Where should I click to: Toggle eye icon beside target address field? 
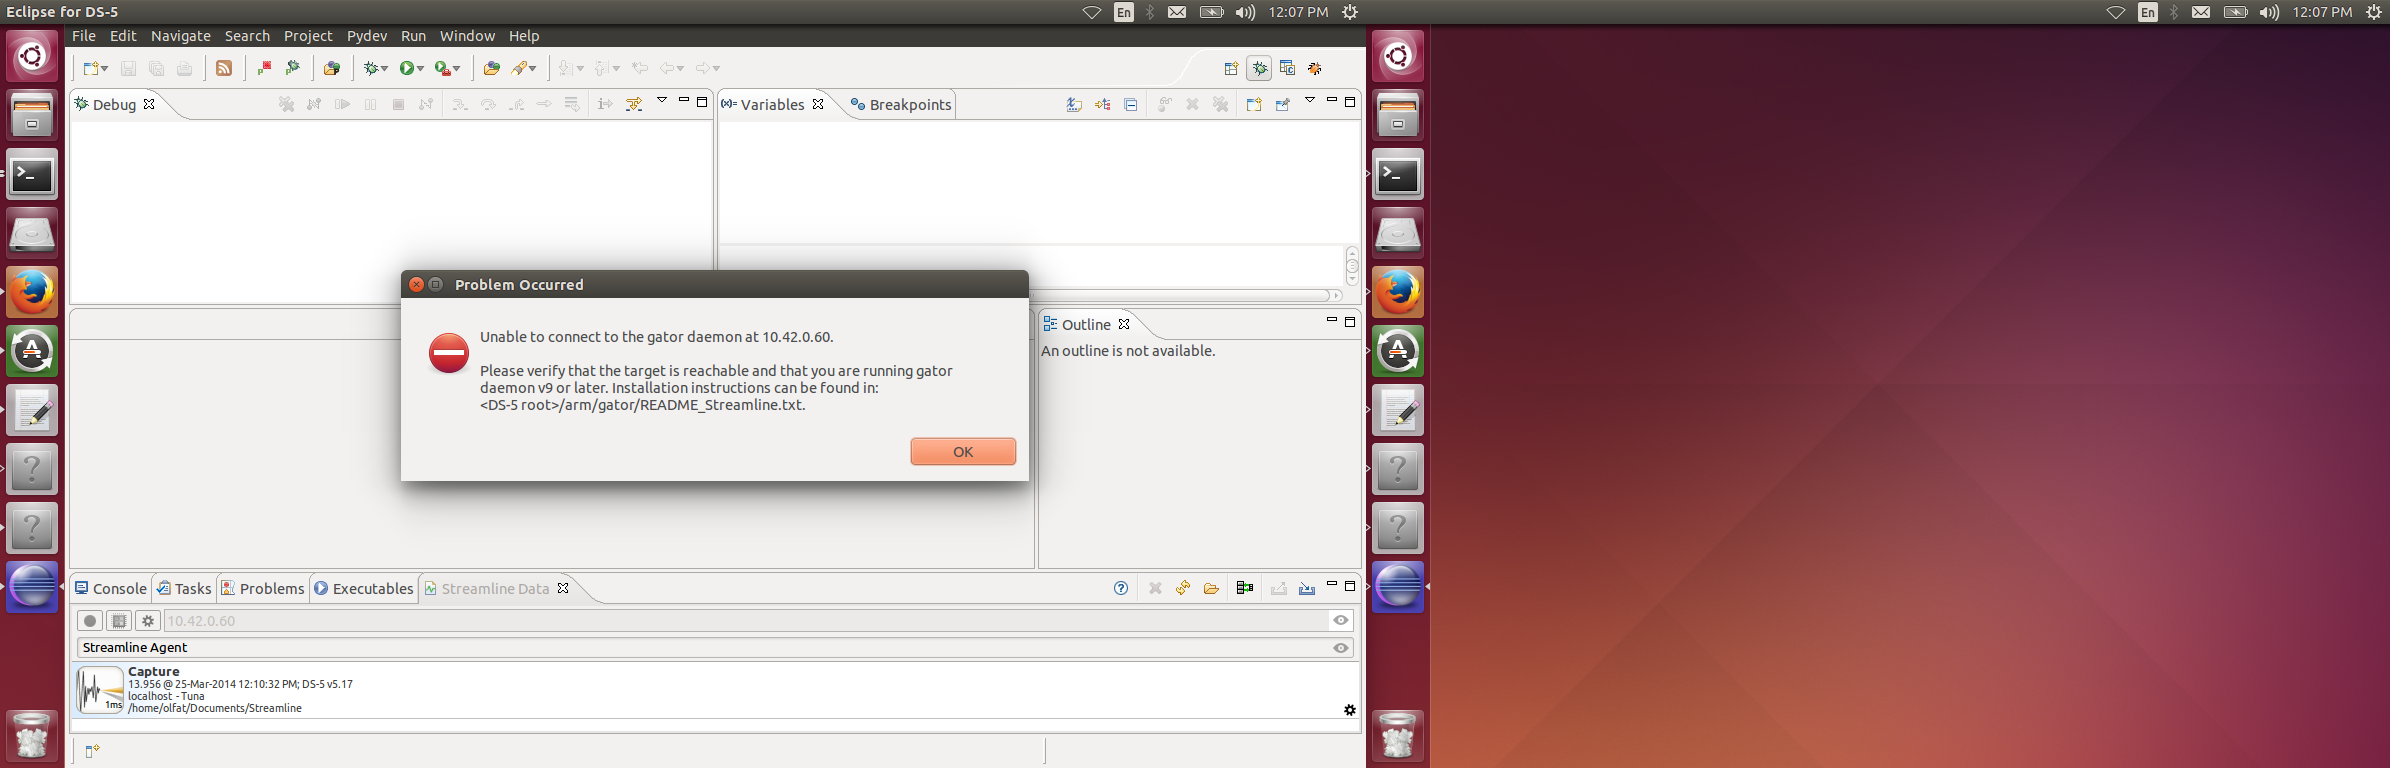click(x=1340, y=621)
